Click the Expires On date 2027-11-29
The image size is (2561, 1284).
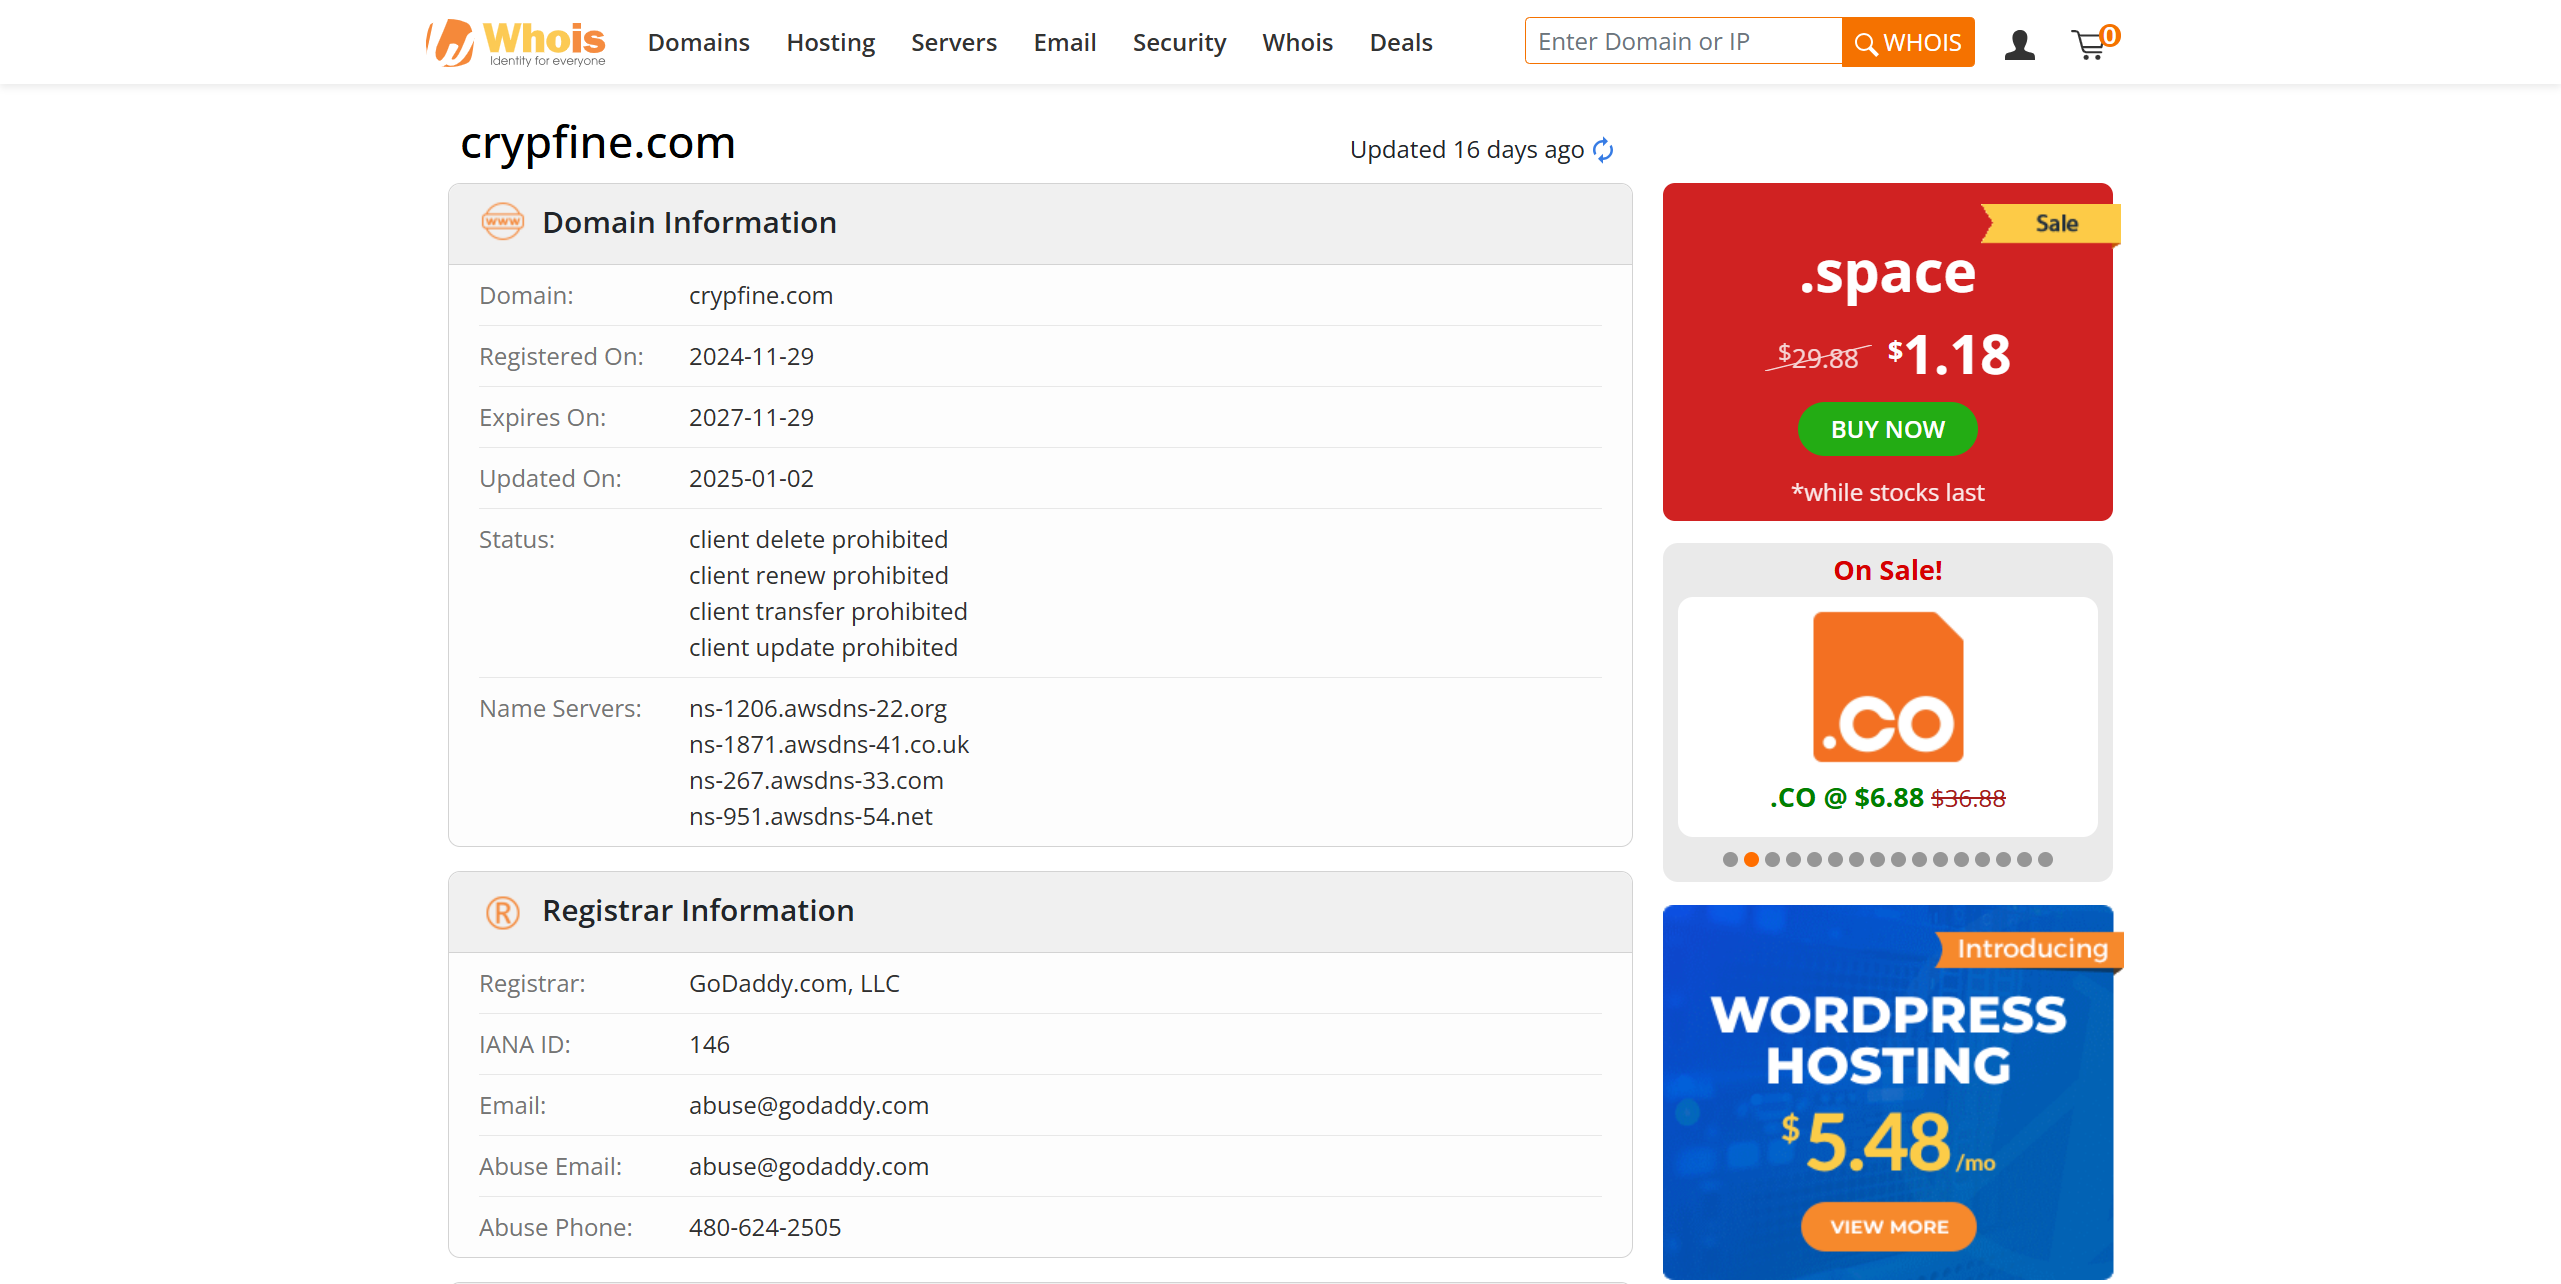pos(751,418)
